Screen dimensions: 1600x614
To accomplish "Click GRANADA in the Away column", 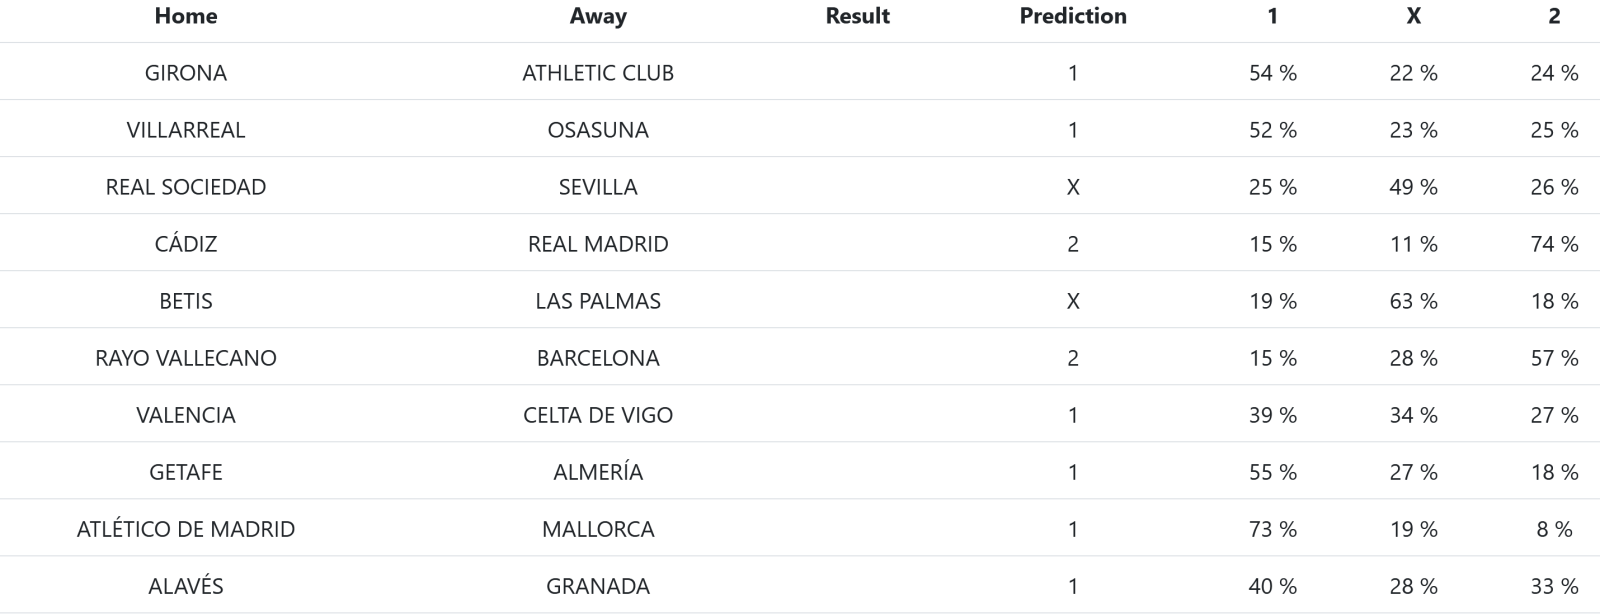I will [598, 586].
